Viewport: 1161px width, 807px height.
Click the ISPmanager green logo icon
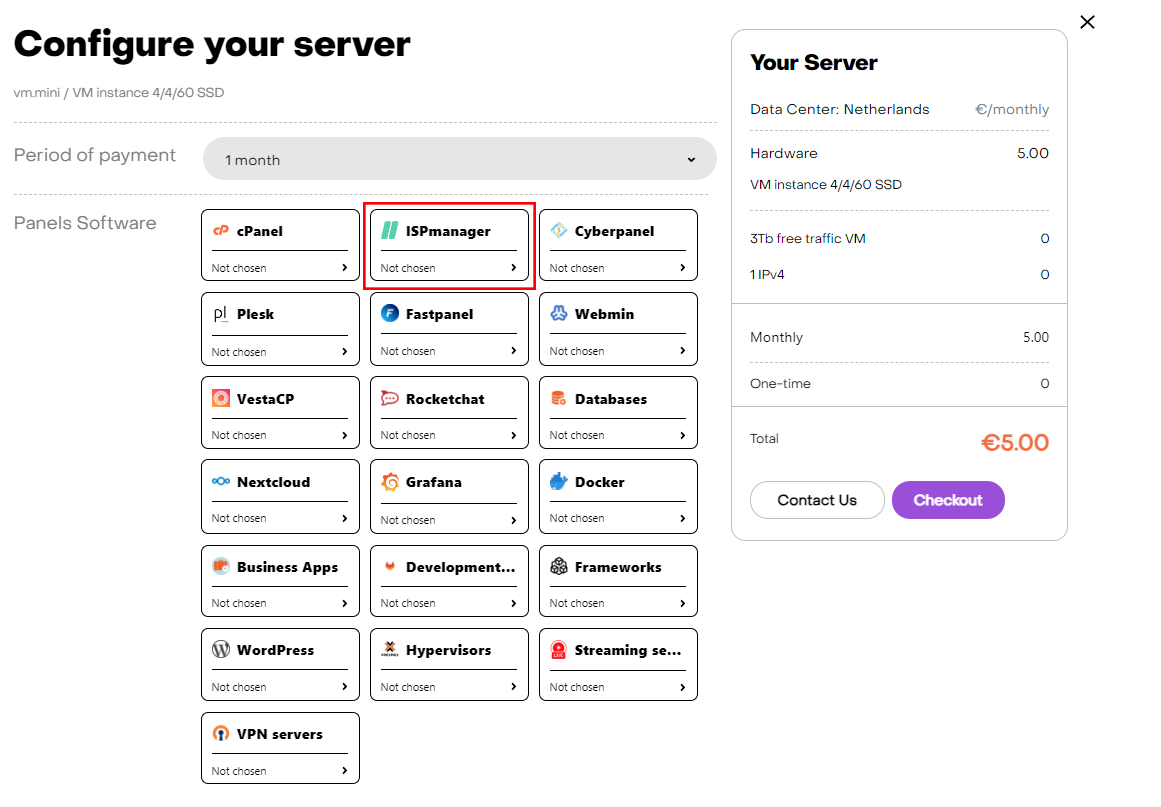(390, 231)
